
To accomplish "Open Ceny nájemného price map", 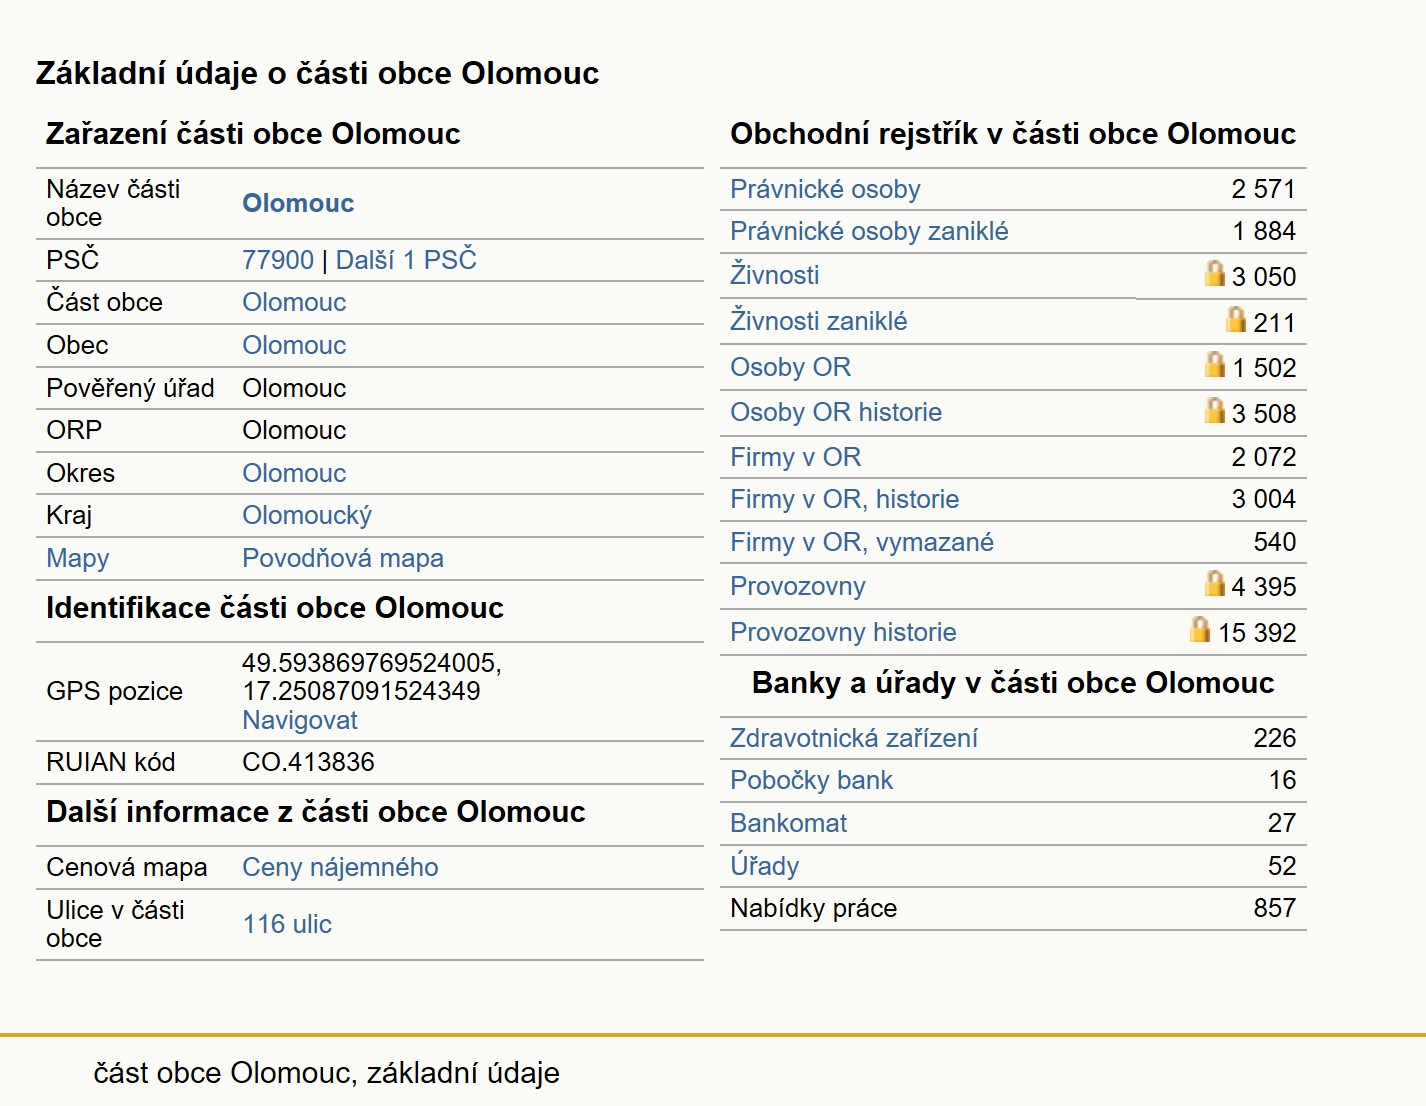I will click(340, 867).
